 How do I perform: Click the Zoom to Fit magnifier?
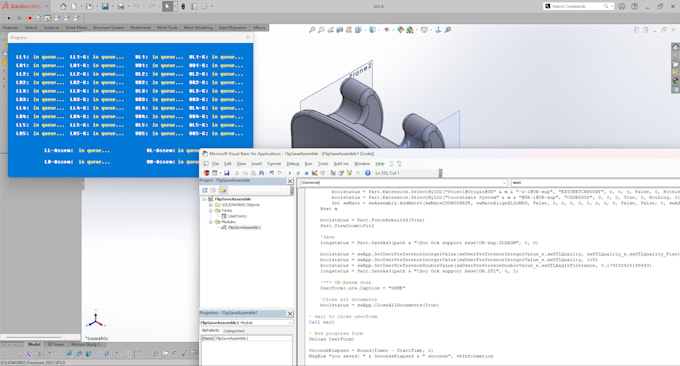pos(311,30)
